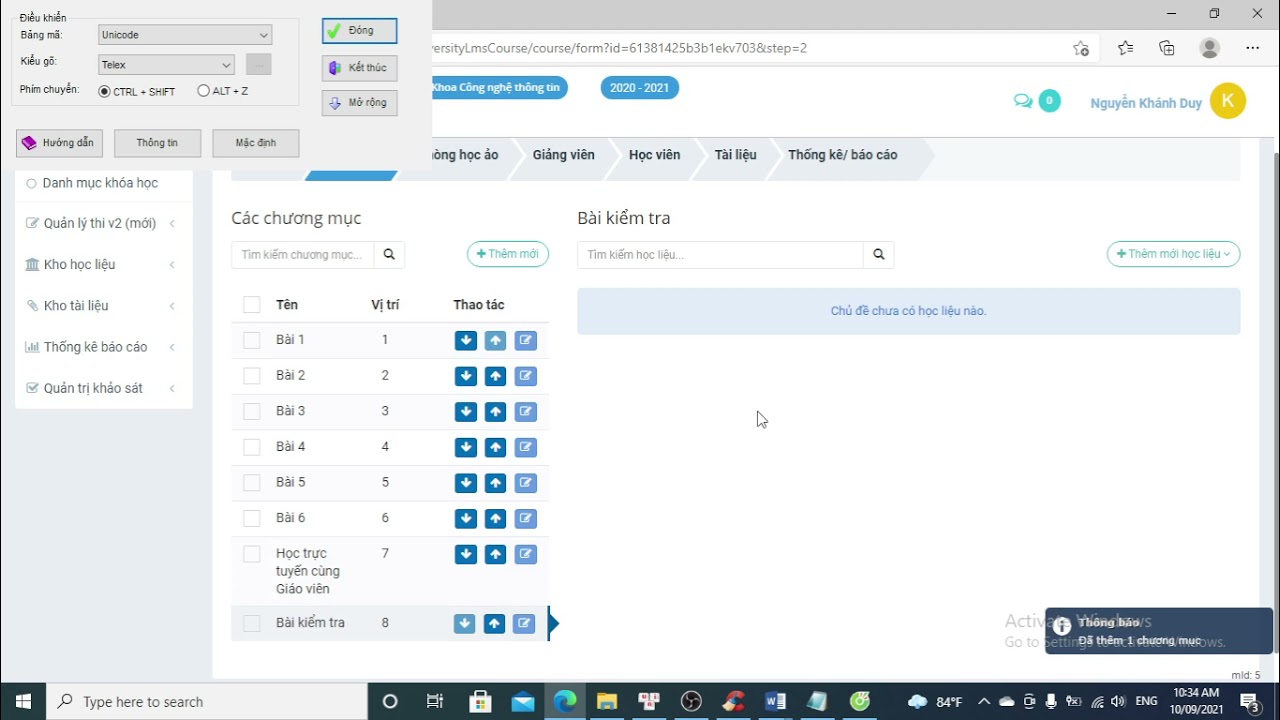Tick the checkbox for Bài 2
1280x720 pixels.
pos(252,376)
